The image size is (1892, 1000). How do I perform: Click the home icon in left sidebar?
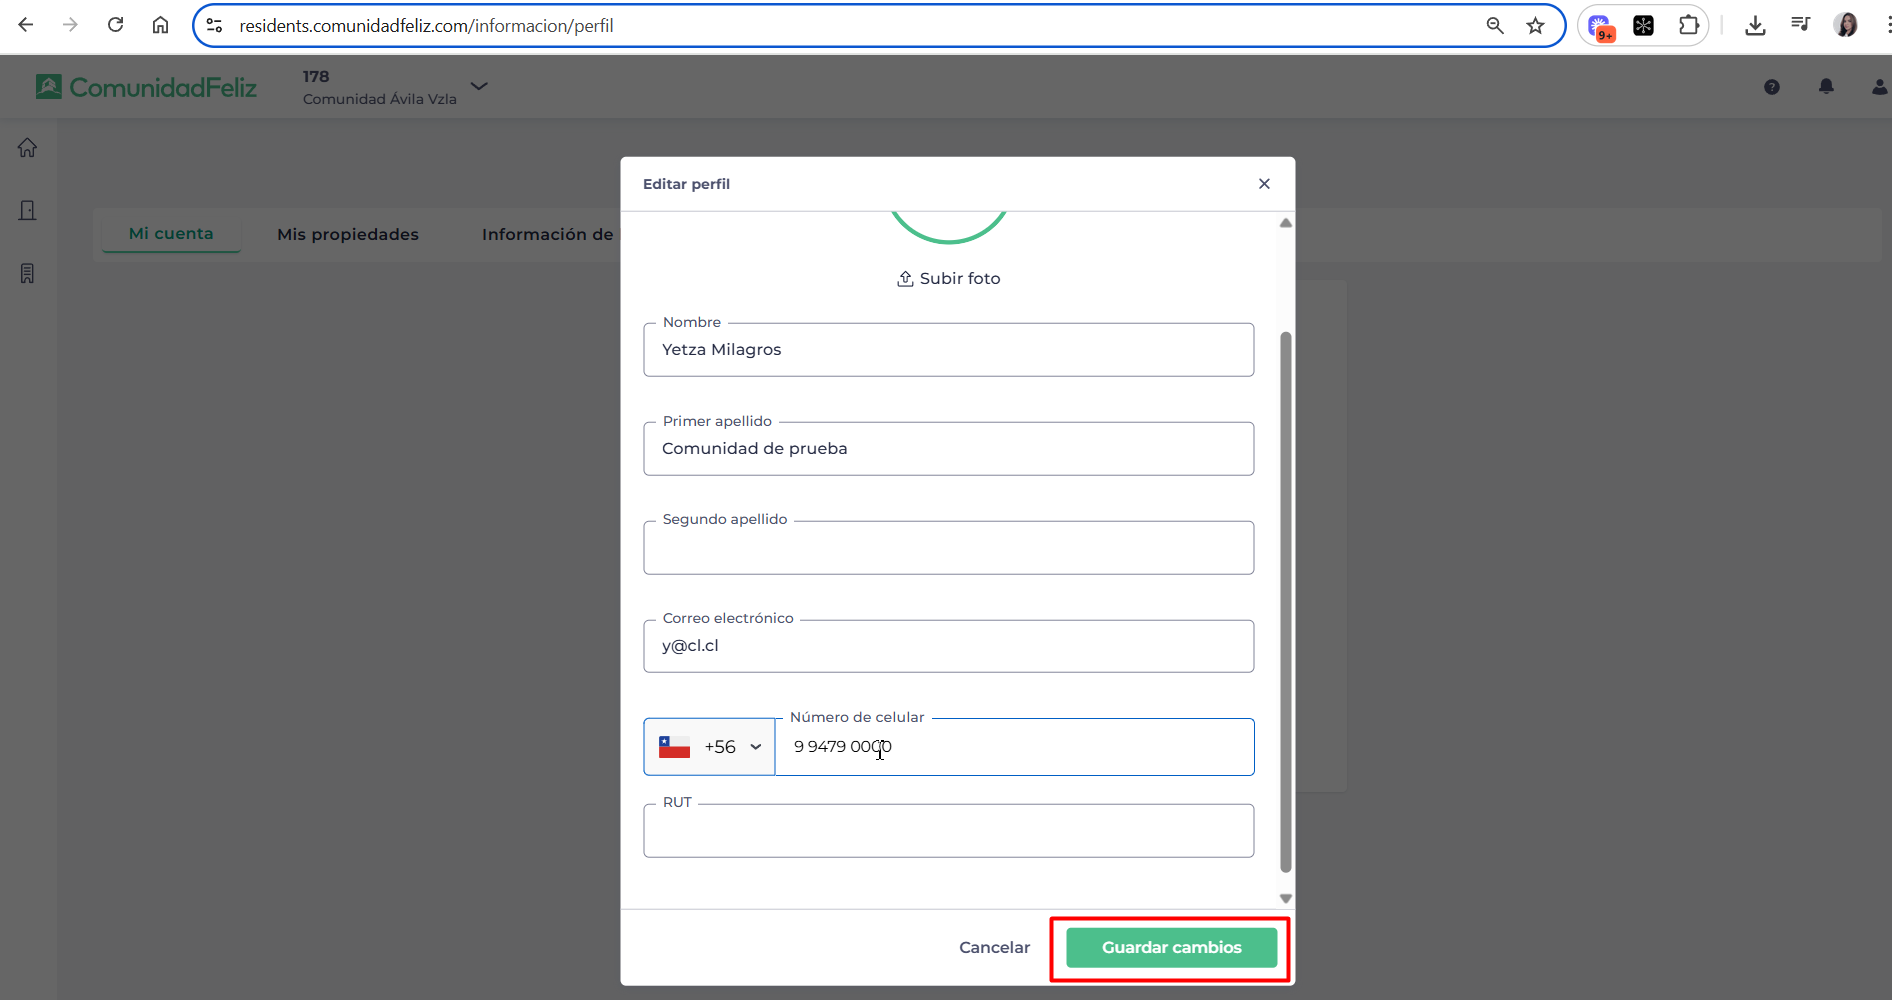click(x=27, y=148)
